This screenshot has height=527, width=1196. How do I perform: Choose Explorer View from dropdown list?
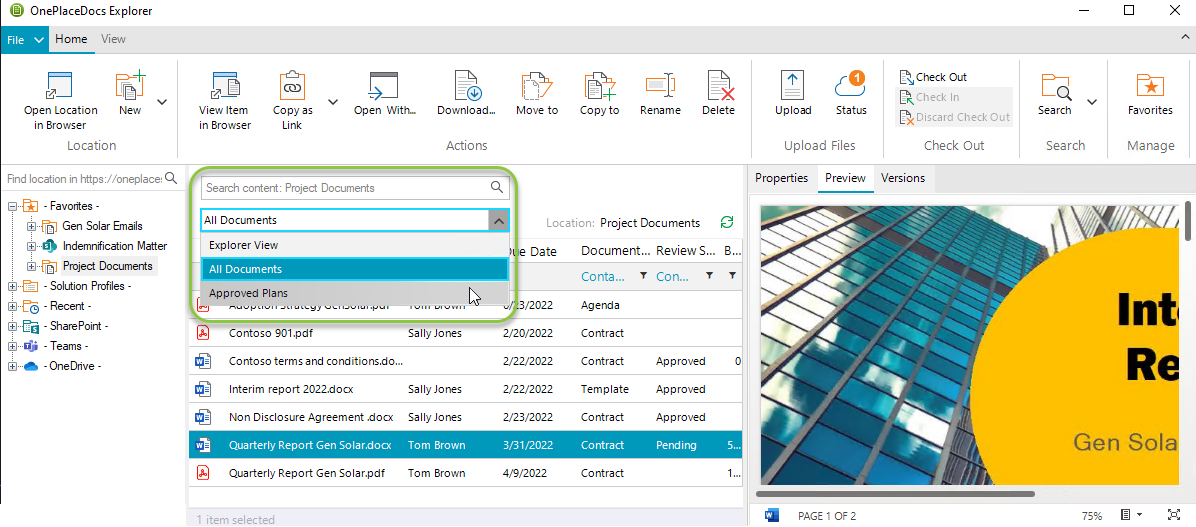355,246
